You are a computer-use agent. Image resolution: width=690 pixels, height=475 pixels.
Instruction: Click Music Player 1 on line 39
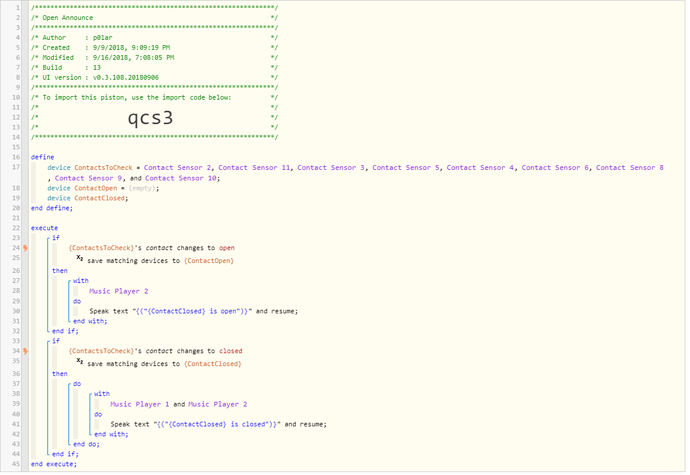coord(139,404)
